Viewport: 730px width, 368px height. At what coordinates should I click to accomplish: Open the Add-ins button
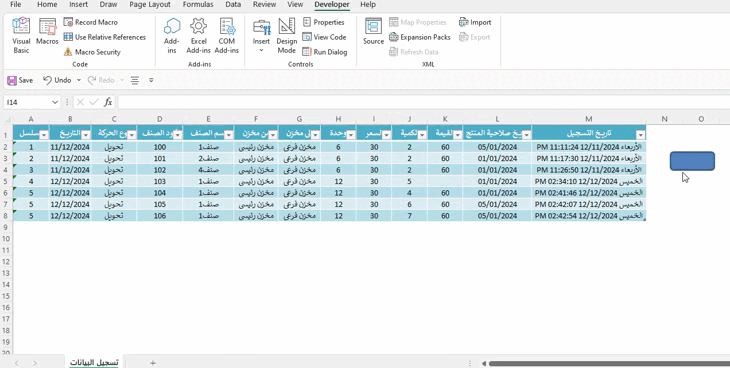pos(172,36)
